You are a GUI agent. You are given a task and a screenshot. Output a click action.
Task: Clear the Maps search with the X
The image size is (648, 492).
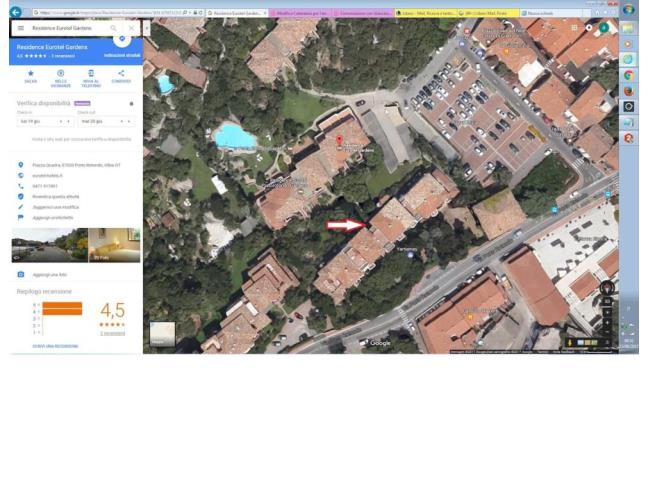click(131, 28)
